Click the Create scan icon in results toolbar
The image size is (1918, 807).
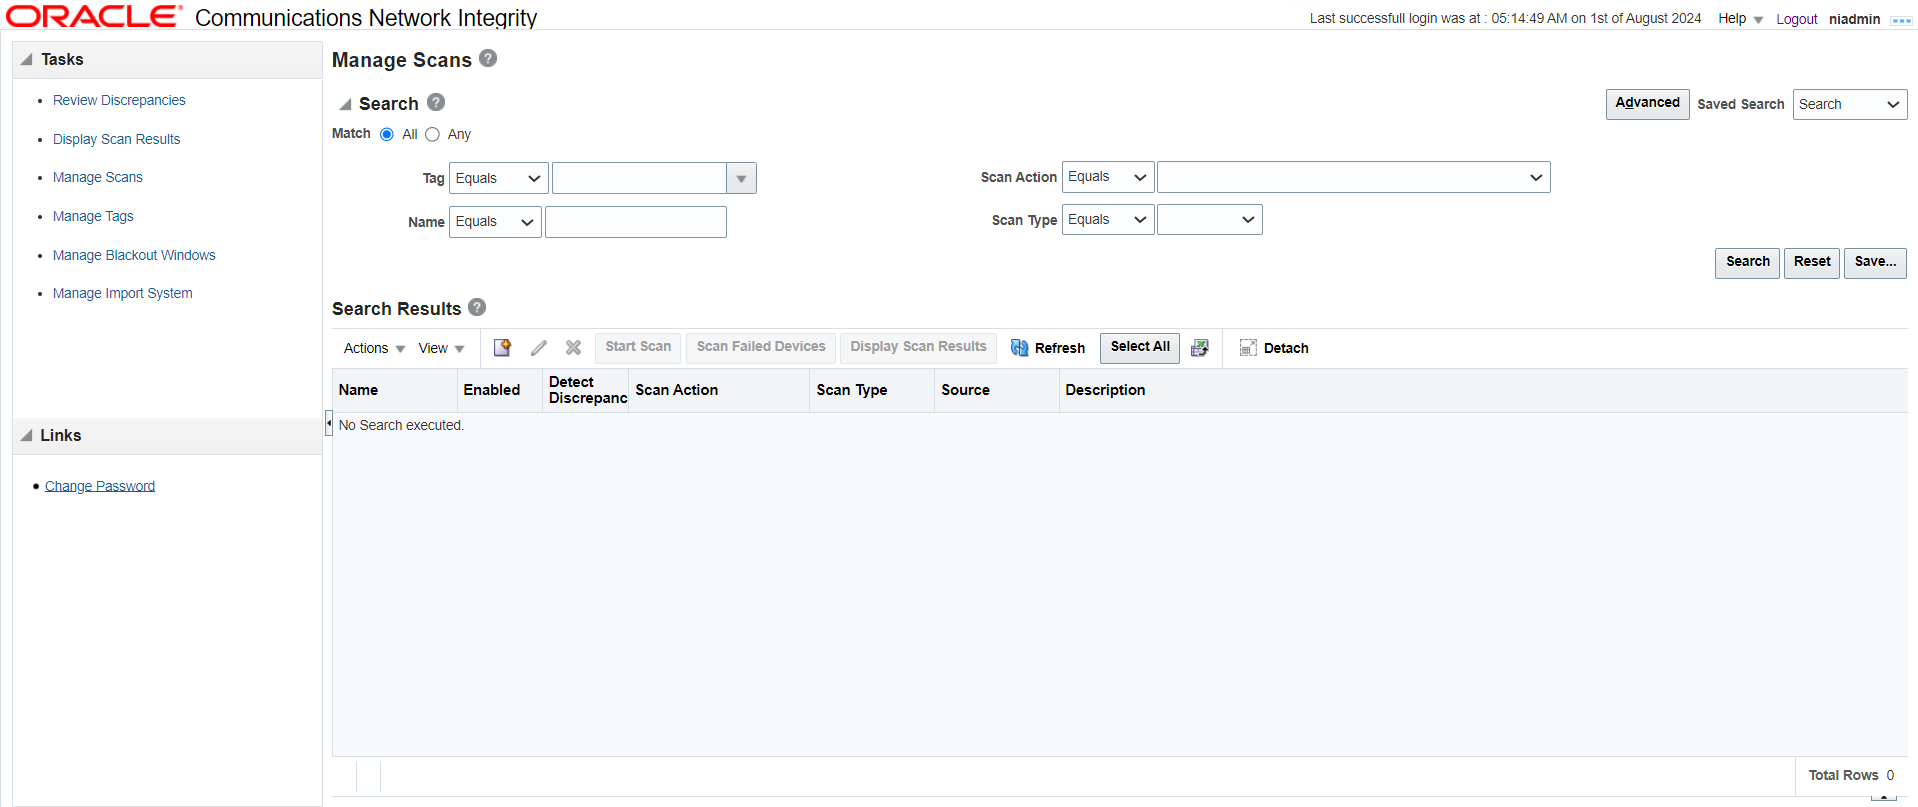click(502, 348)
